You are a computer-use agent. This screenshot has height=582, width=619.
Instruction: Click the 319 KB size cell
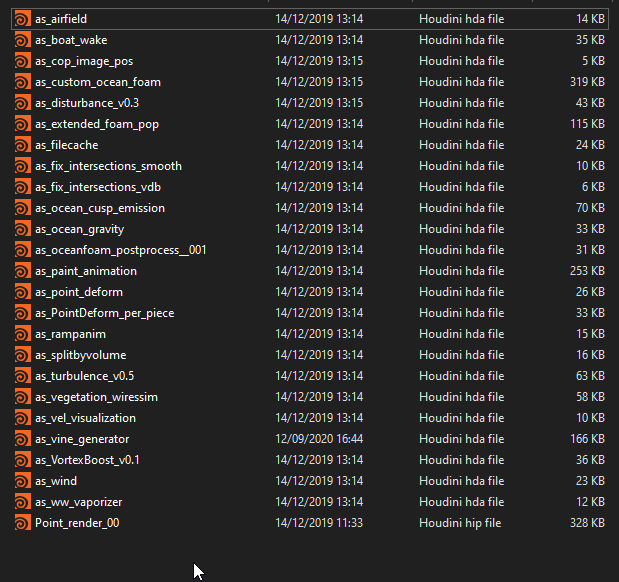(x=587, y=82)
